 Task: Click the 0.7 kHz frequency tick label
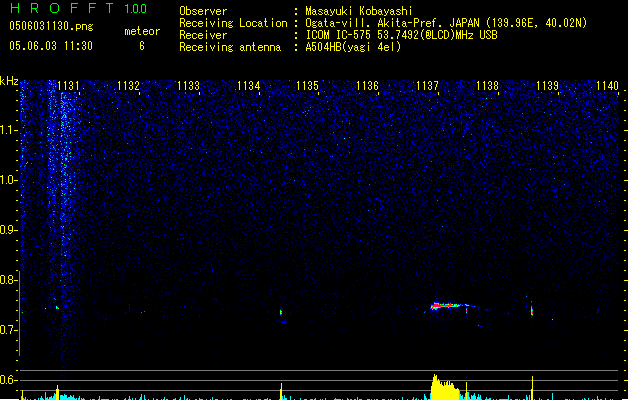click(8, 330)
